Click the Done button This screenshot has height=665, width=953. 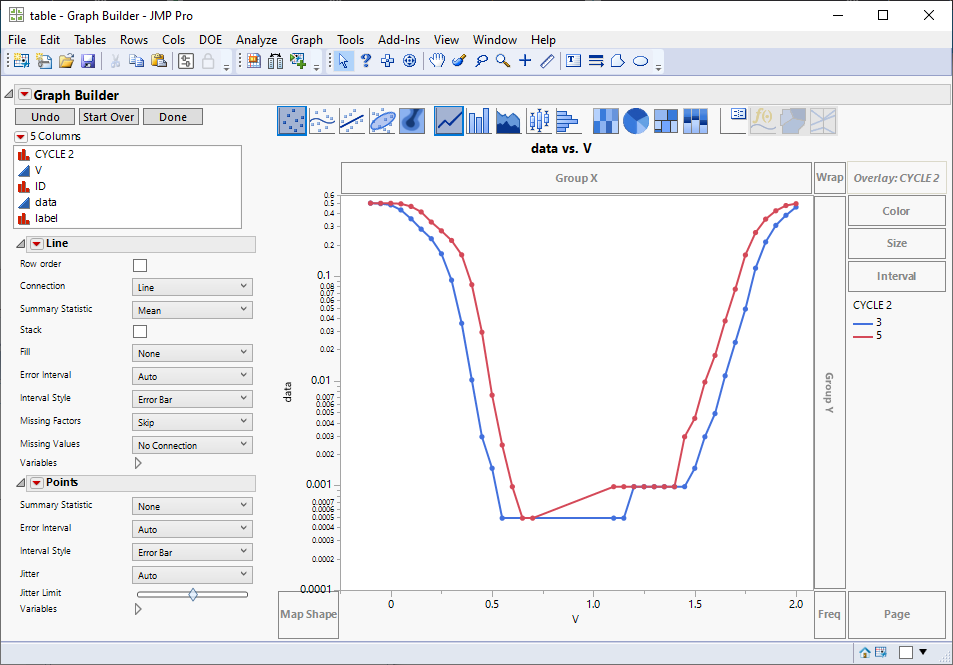tap(173, 117)
